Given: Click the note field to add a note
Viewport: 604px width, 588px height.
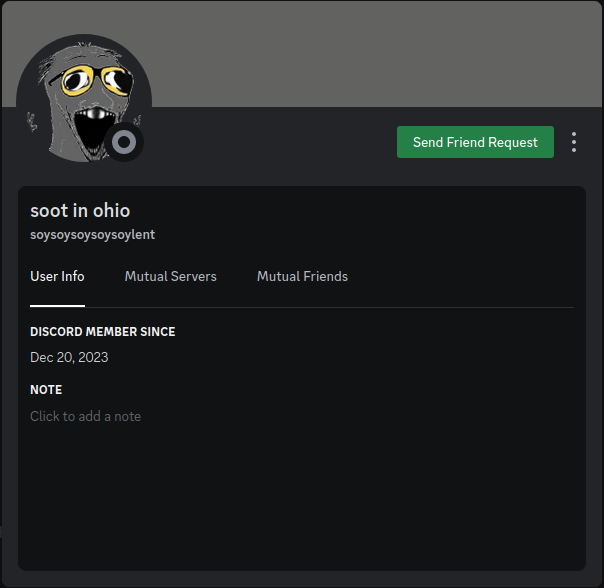Looking at the screenshot, I should point(86,416).
